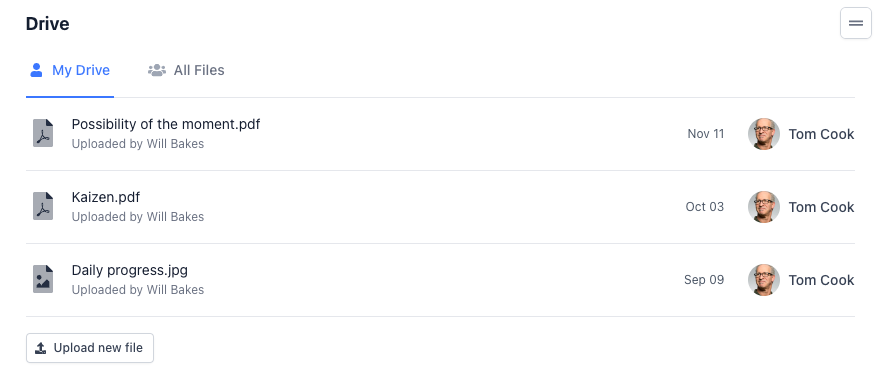Click Tom Cook's avatar in the Nov 11 row
This screenshot has width=879, height=387.
[764, 134]
